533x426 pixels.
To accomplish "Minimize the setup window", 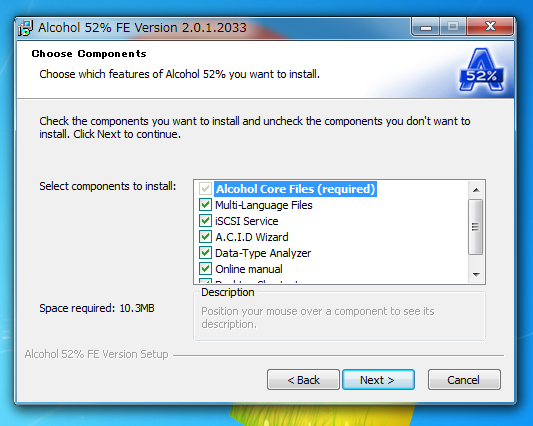I will [x=426, y=27].
